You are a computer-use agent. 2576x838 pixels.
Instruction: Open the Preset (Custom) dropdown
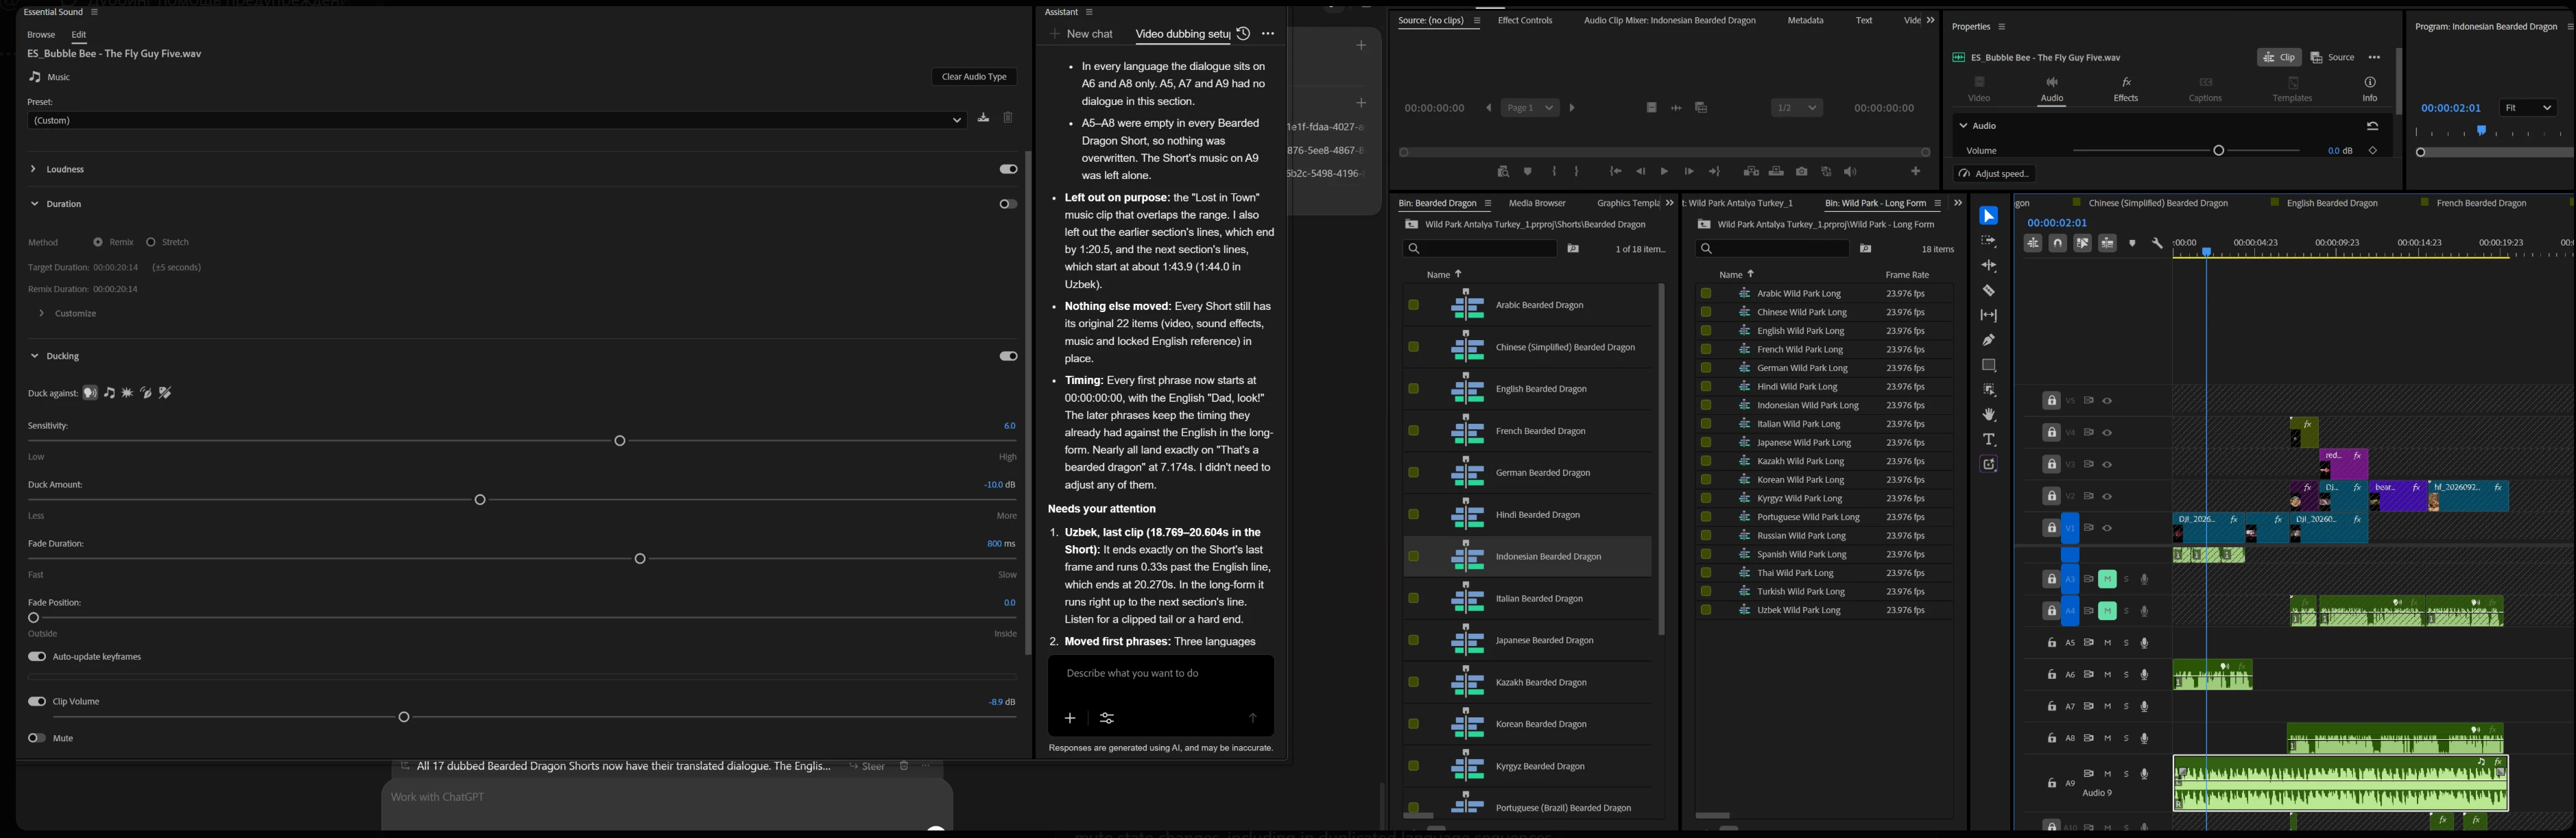point(496,120)
